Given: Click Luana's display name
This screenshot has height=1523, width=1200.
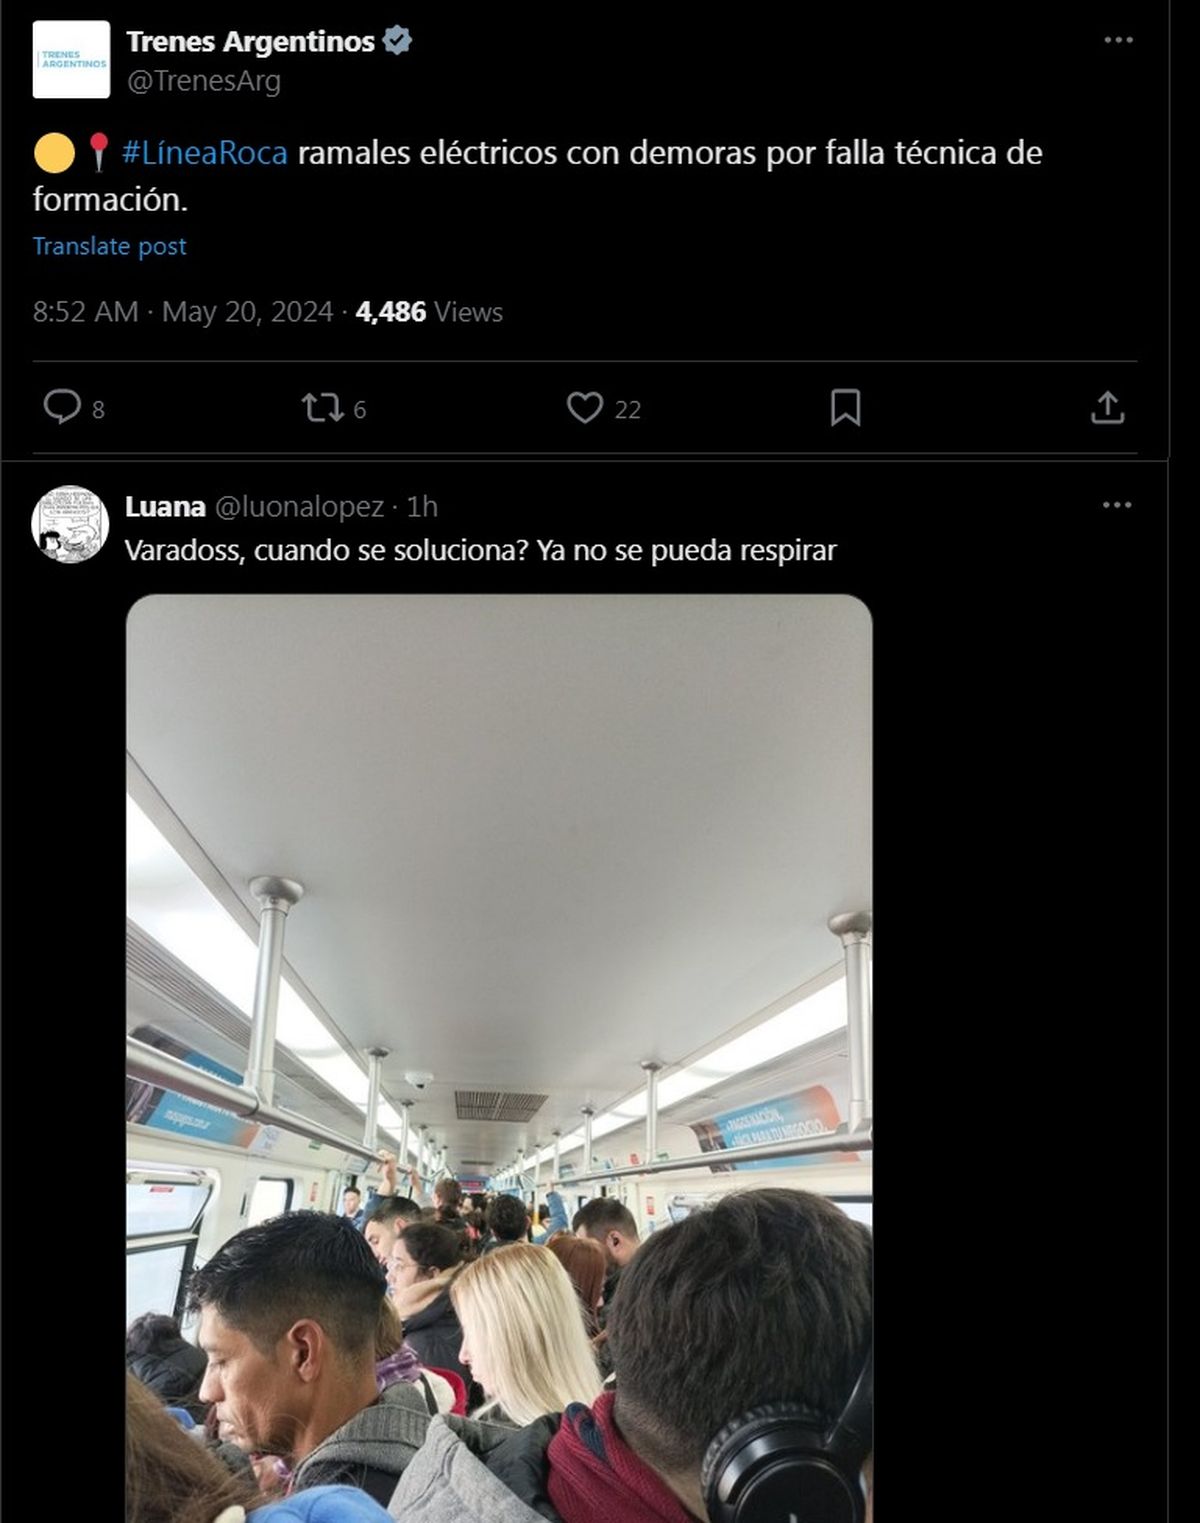Looking at the screenshot, I should 165,507.
